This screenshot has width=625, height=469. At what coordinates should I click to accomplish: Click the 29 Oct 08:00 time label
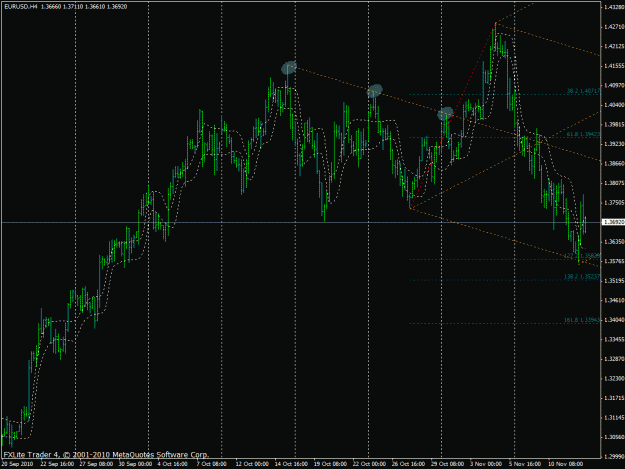point(447,464)
